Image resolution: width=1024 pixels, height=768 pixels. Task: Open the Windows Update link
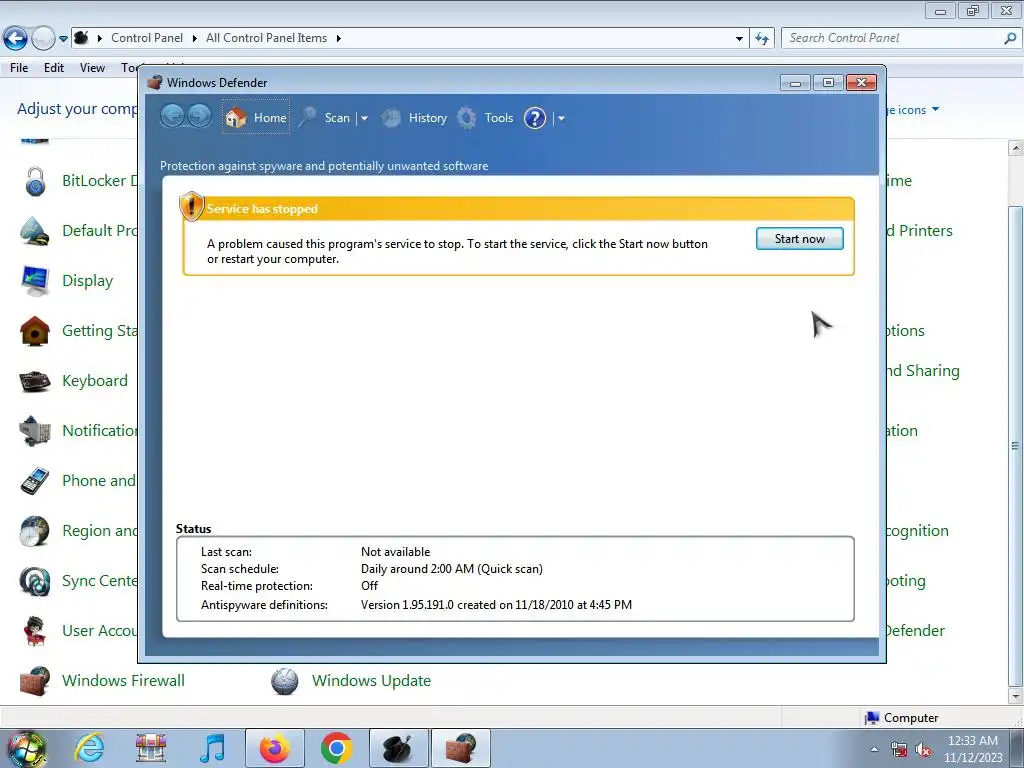point(371,680)
